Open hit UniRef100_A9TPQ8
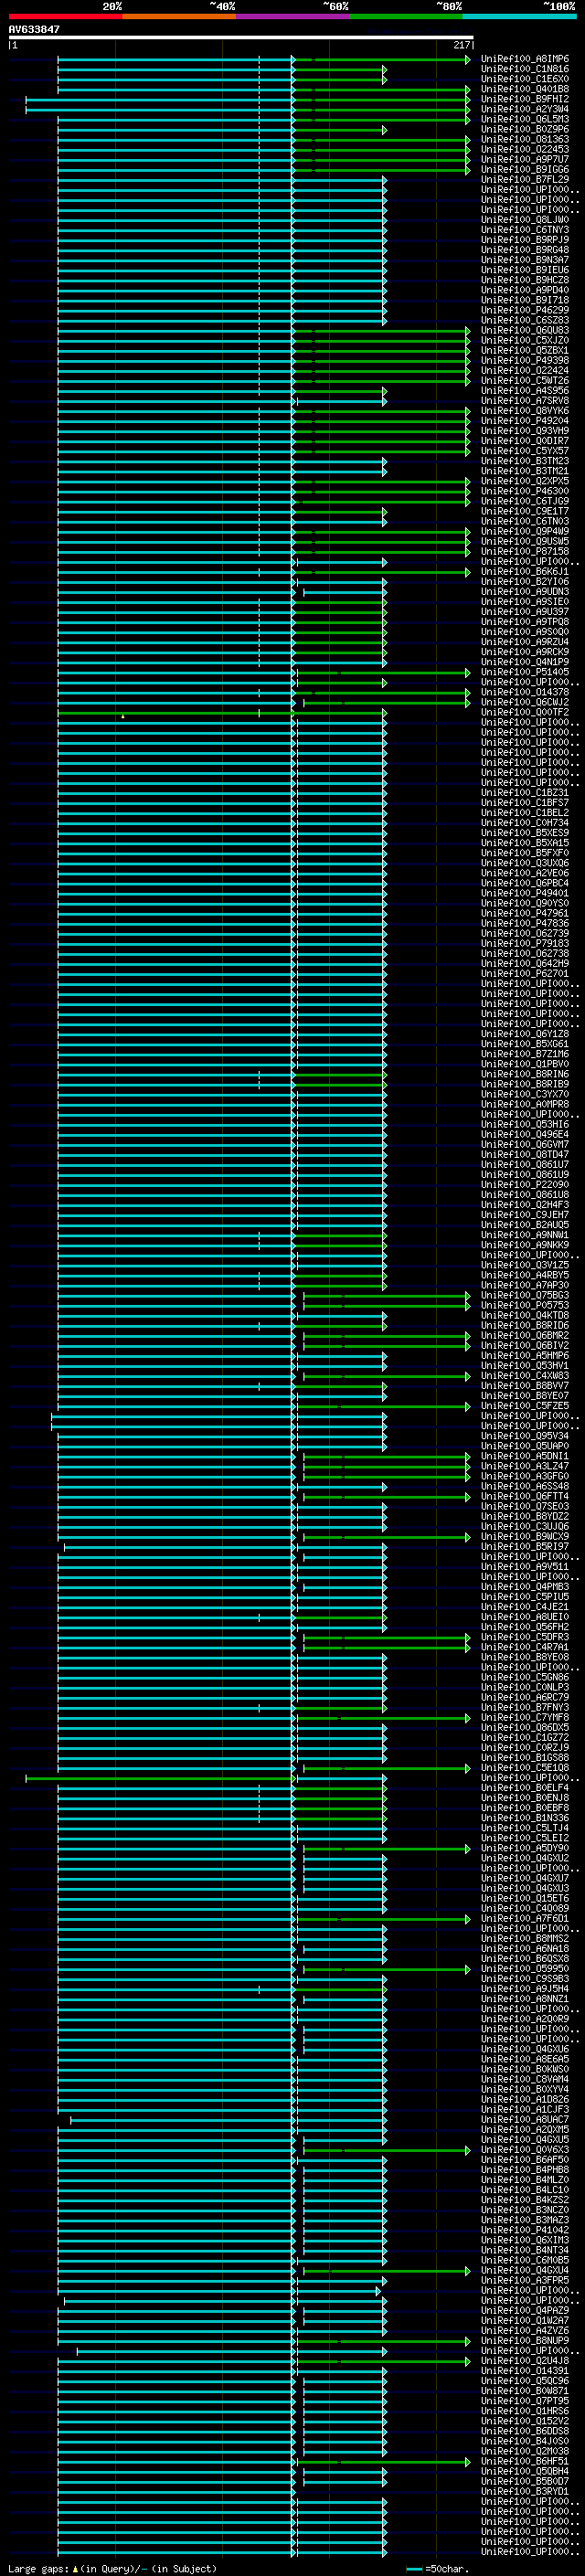Screen dimensions: 585x2576 coord(525,622)
